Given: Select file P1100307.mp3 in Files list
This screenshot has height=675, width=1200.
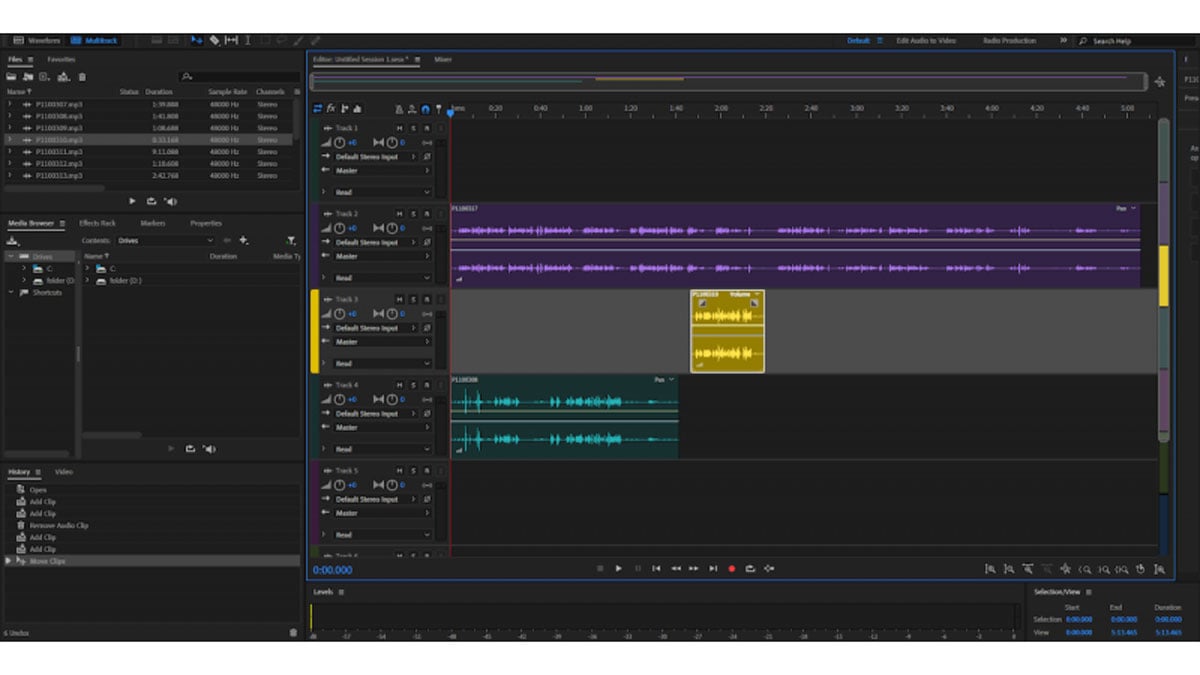Looking at the screenshot, I should 150,104.
